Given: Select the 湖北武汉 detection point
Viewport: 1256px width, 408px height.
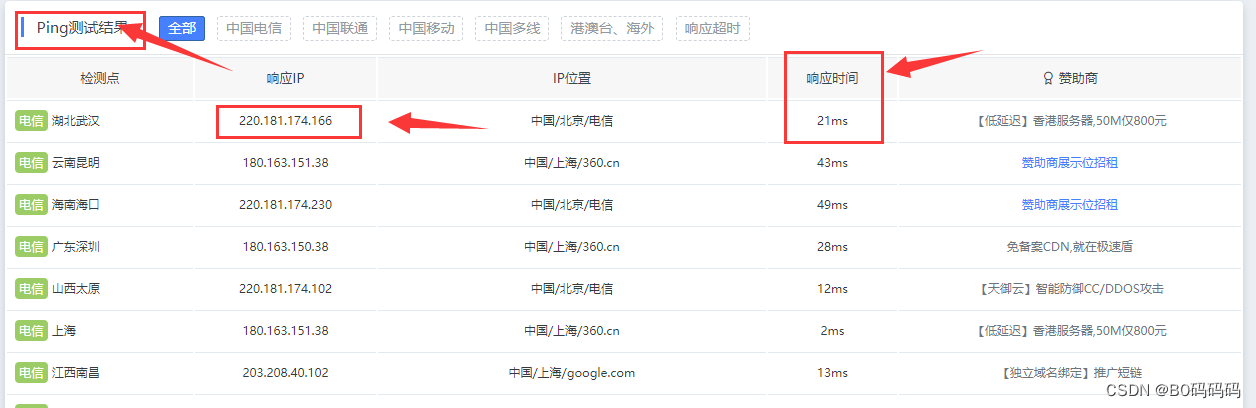Looking at the screenshot, I should coord(76,121).
